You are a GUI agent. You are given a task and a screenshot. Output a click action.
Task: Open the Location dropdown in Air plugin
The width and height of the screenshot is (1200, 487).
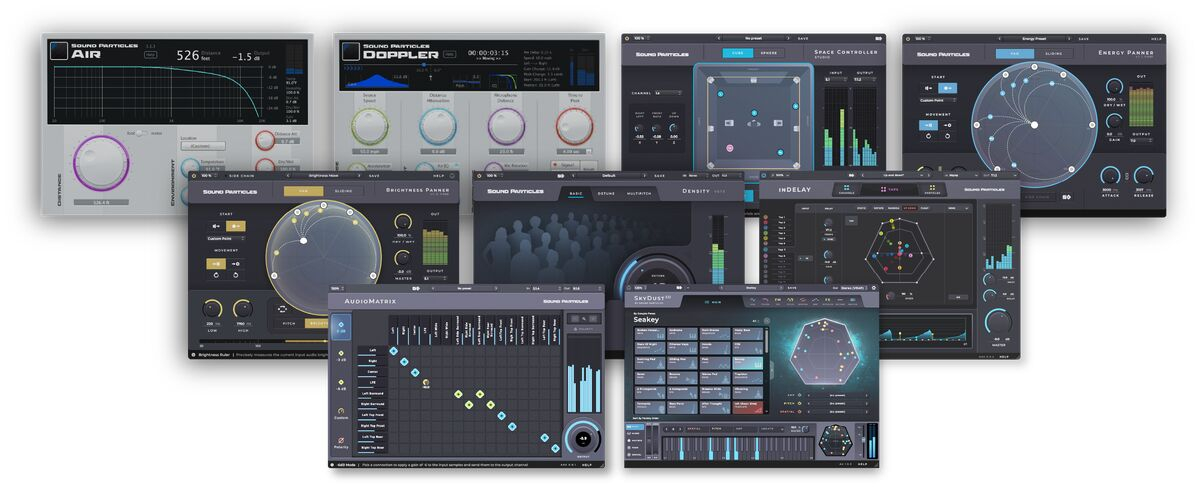pyautogui.click(x=201, y=146)
